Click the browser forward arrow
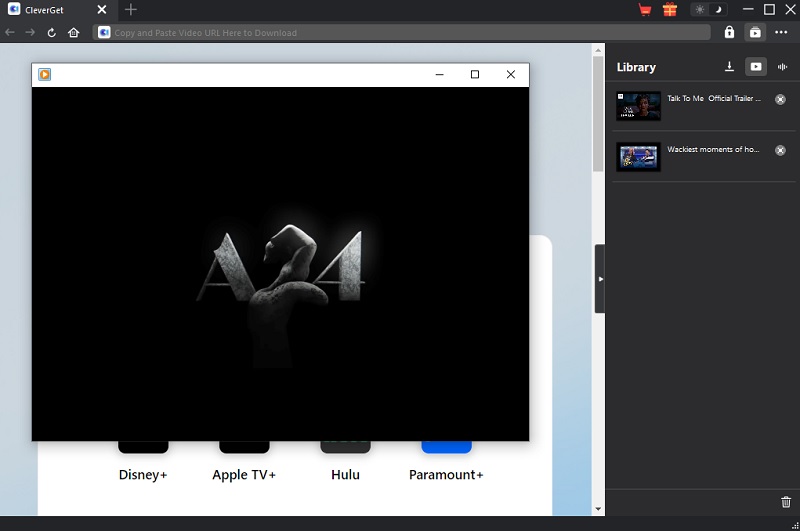The height and width of the screenshot is (531, 800). (30, 33)
